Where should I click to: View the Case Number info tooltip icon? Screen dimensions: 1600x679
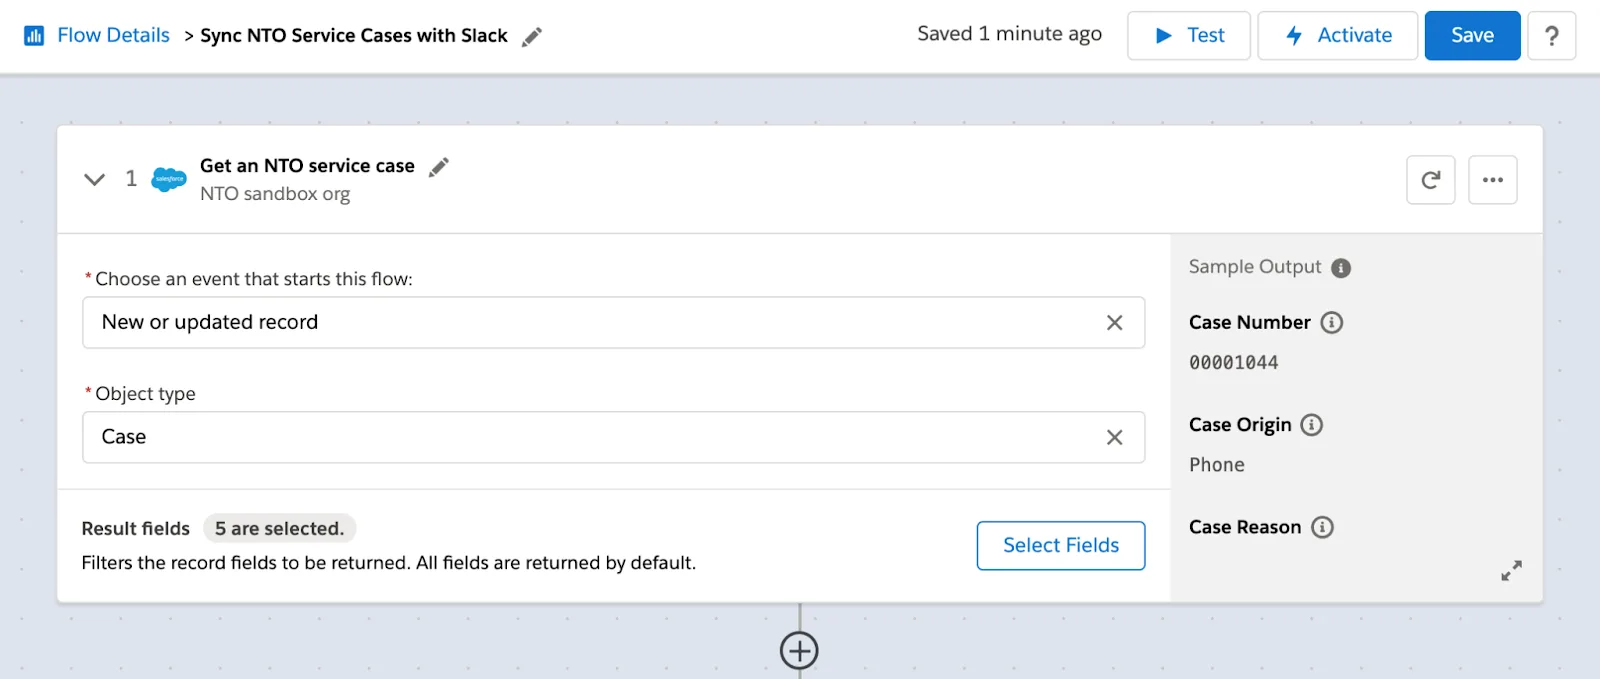pos(1332,322)
